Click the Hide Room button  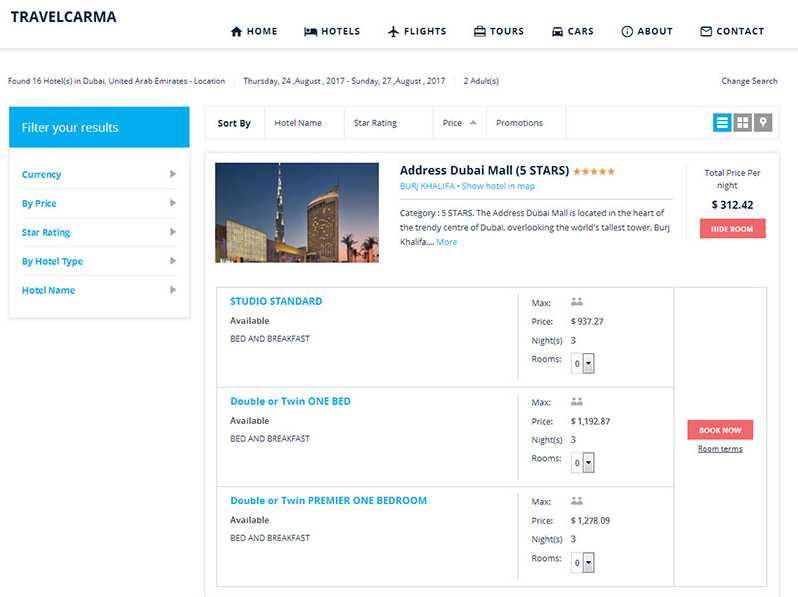732,229
